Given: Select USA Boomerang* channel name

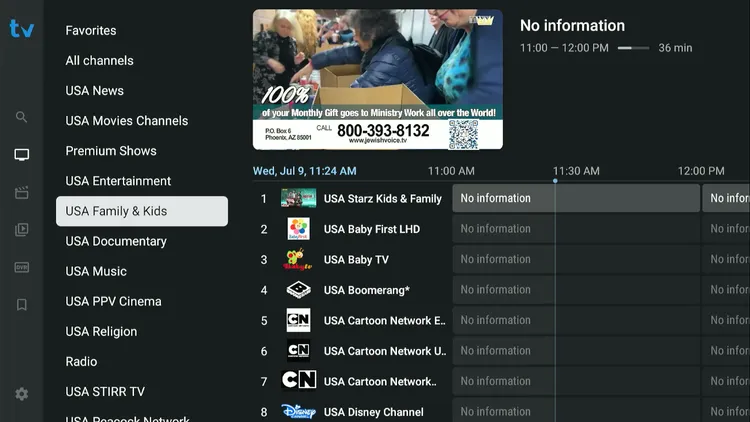Looking at the screenshot, I should pos(366,290).
